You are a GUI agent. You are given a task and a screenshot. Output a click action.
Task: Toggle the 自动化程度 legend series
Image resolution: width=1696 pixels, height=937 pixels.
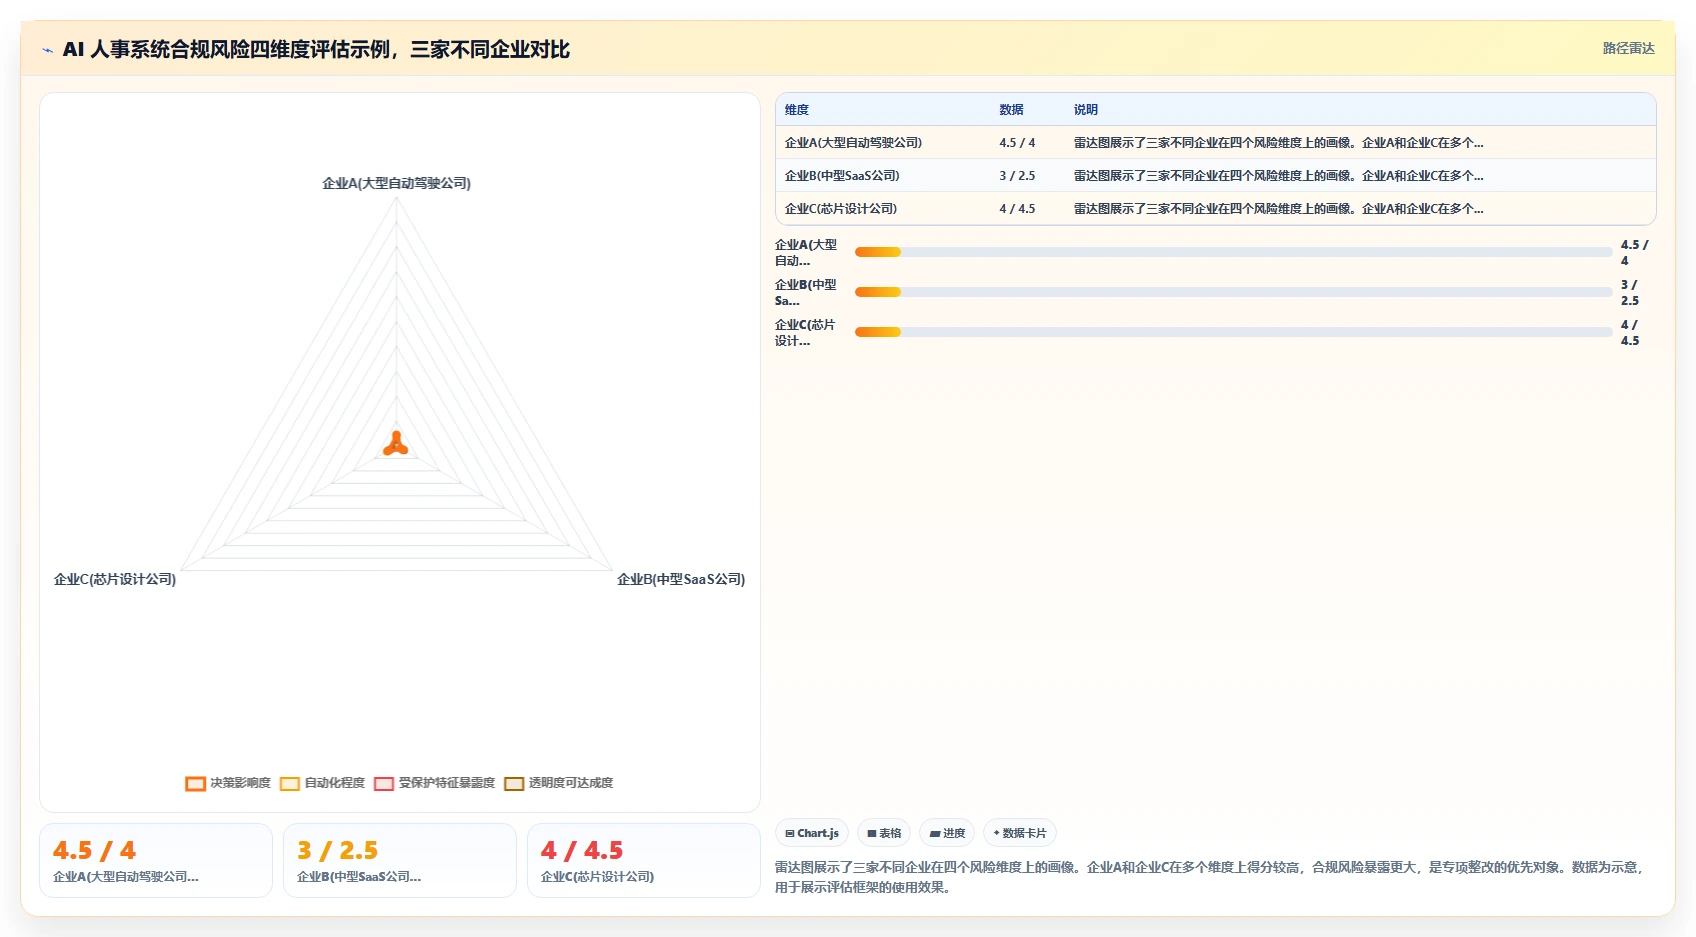[322, 783]
